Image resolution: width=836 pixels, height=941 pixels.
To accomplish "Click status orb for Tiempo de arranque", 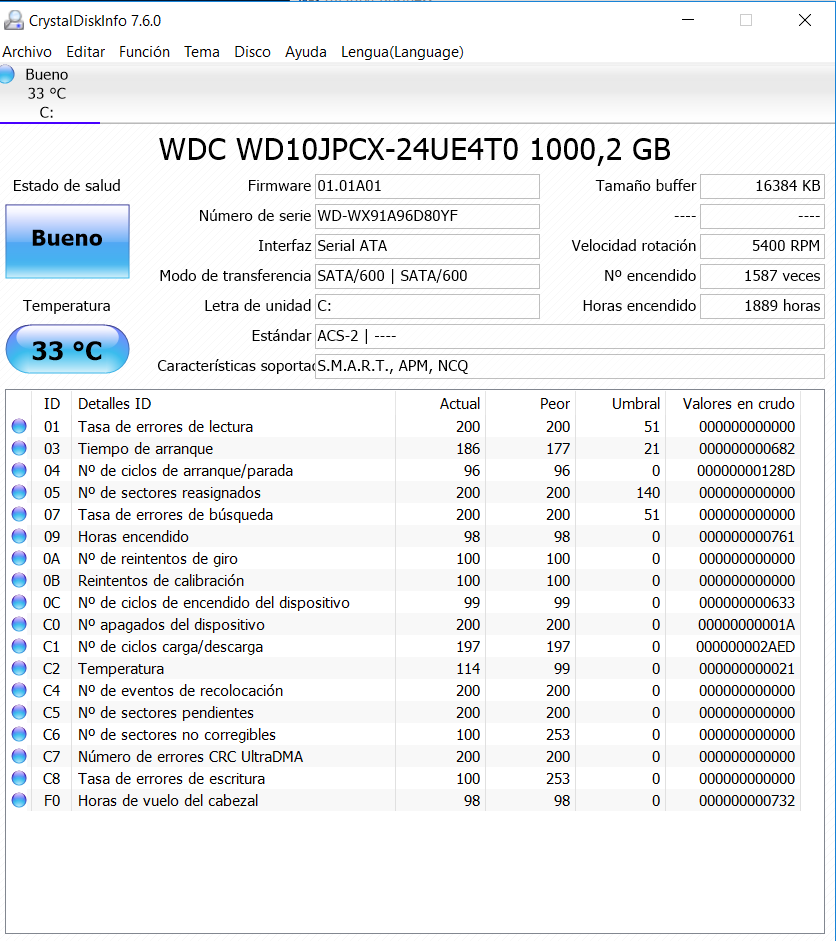I will [x=19, y=448].
